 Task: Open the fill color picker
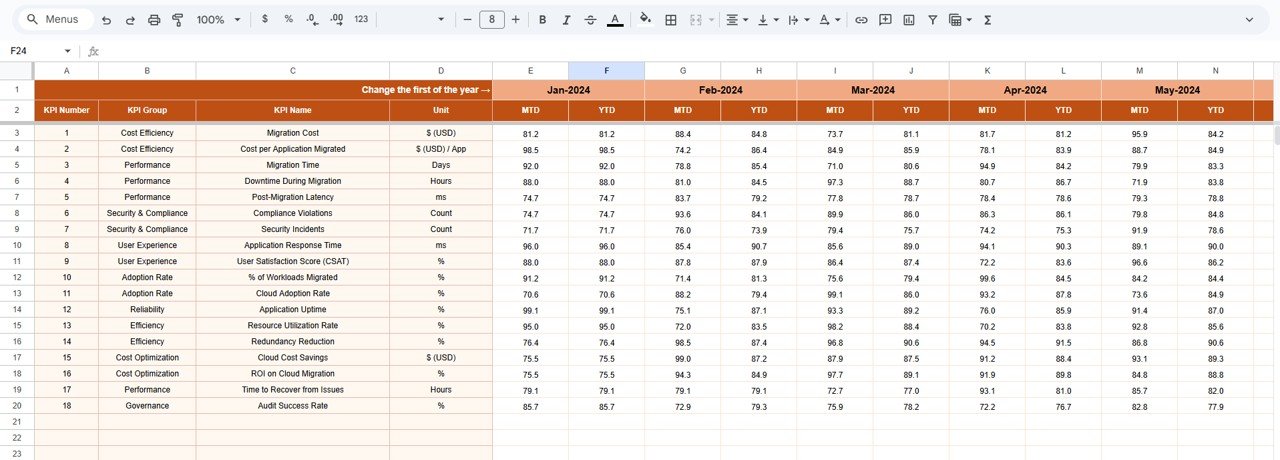[x=645, y=20]
